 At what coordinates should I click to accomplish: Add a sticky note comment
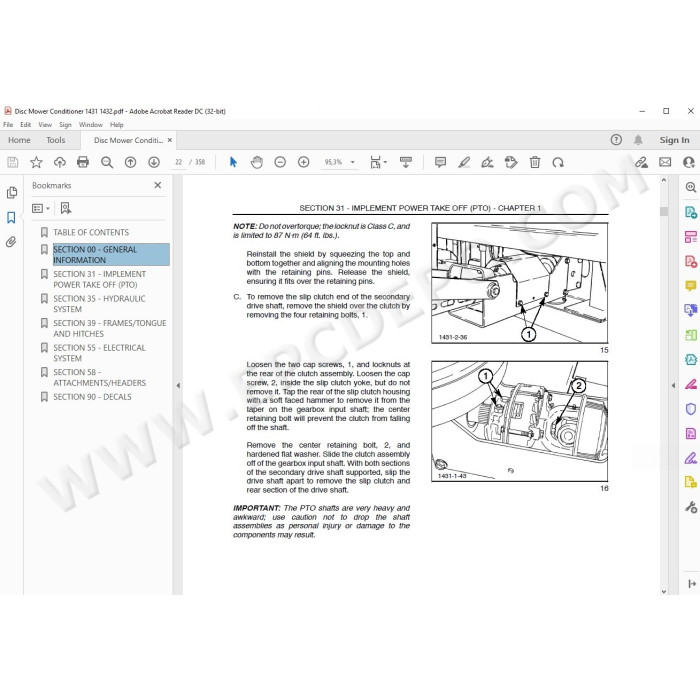[x=440, y=162]
